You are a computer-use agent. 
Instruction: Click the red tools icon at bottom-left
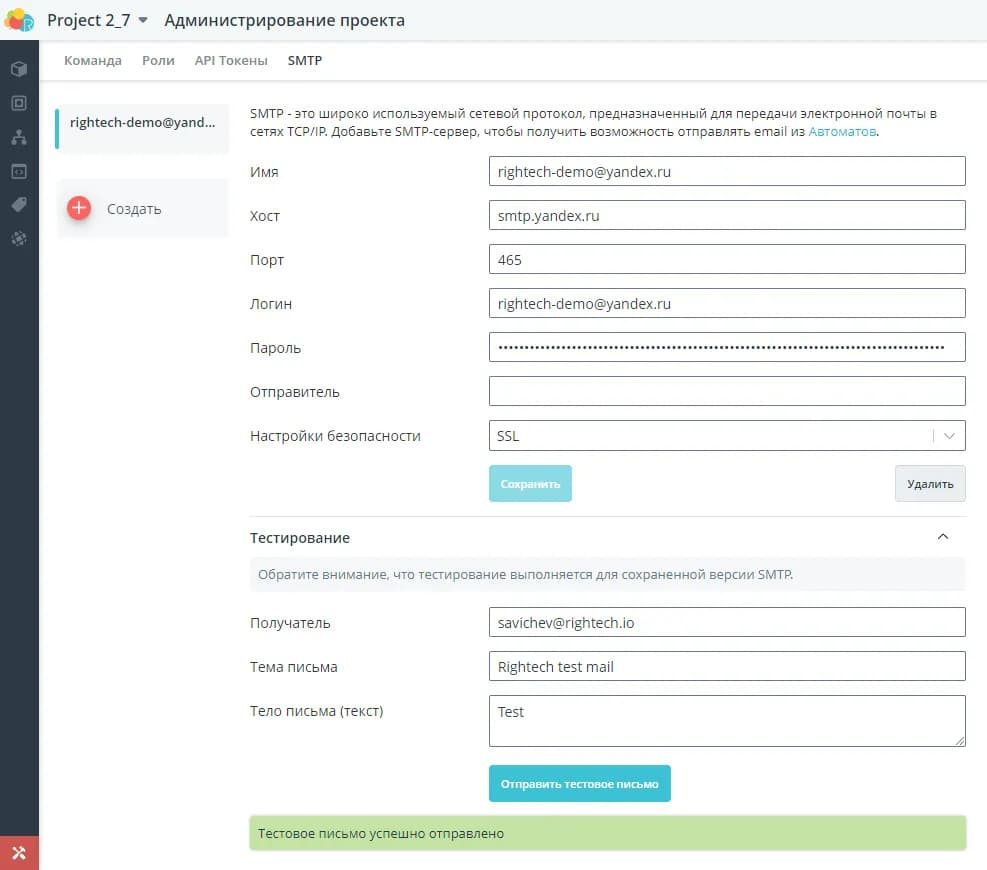19,853
